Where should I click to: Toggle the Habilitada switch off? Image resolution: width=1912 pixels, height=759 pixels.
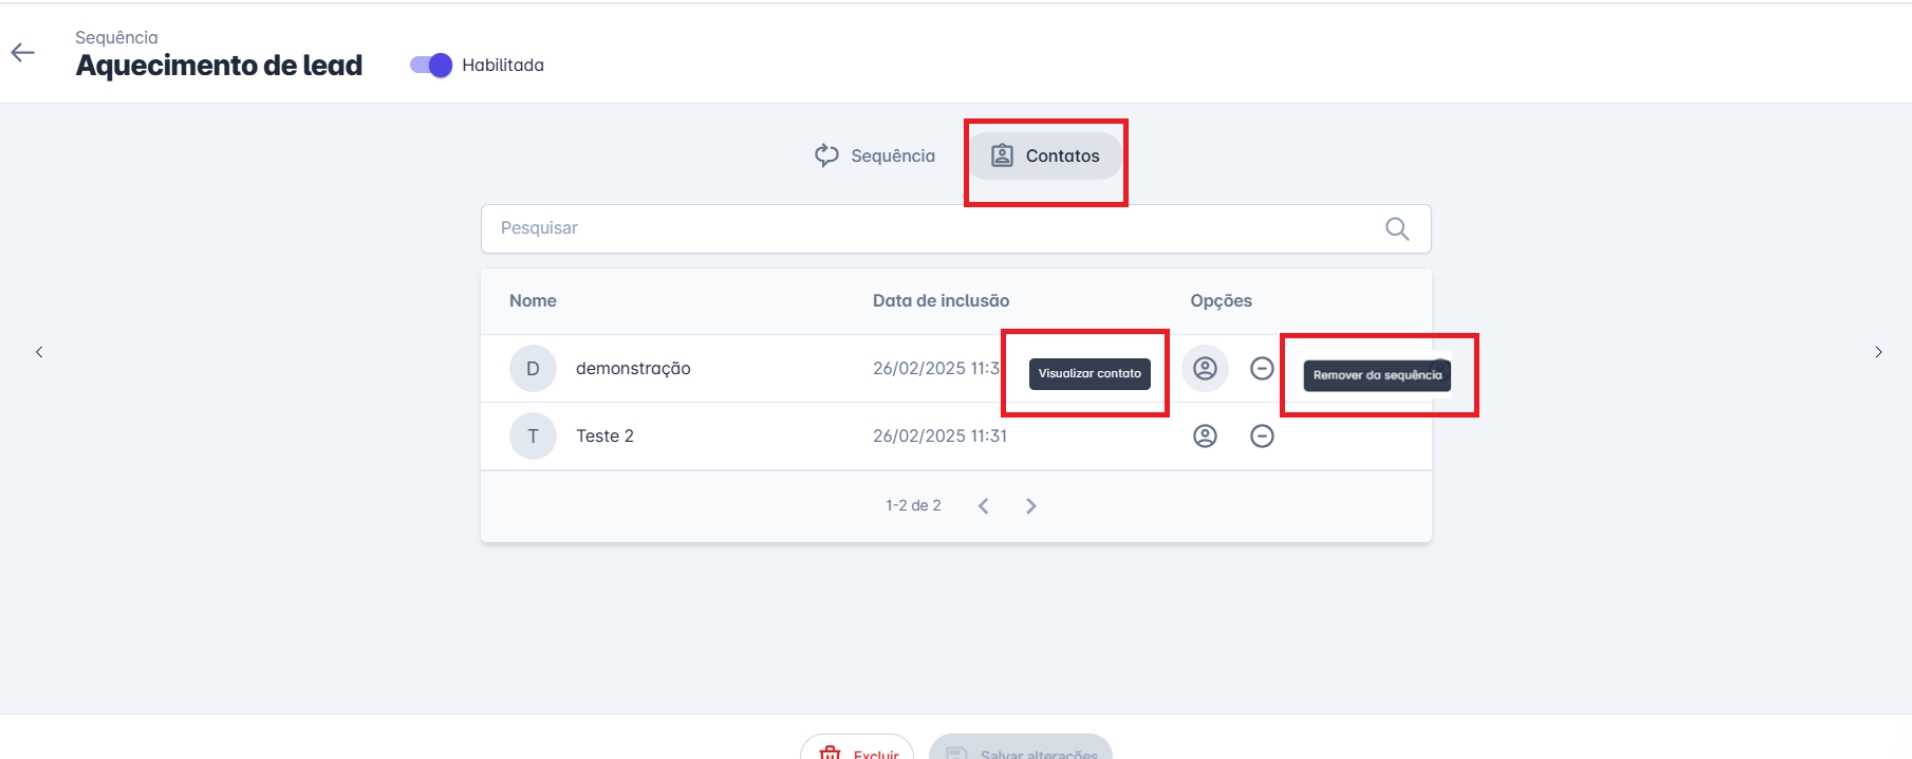(431, 65)
